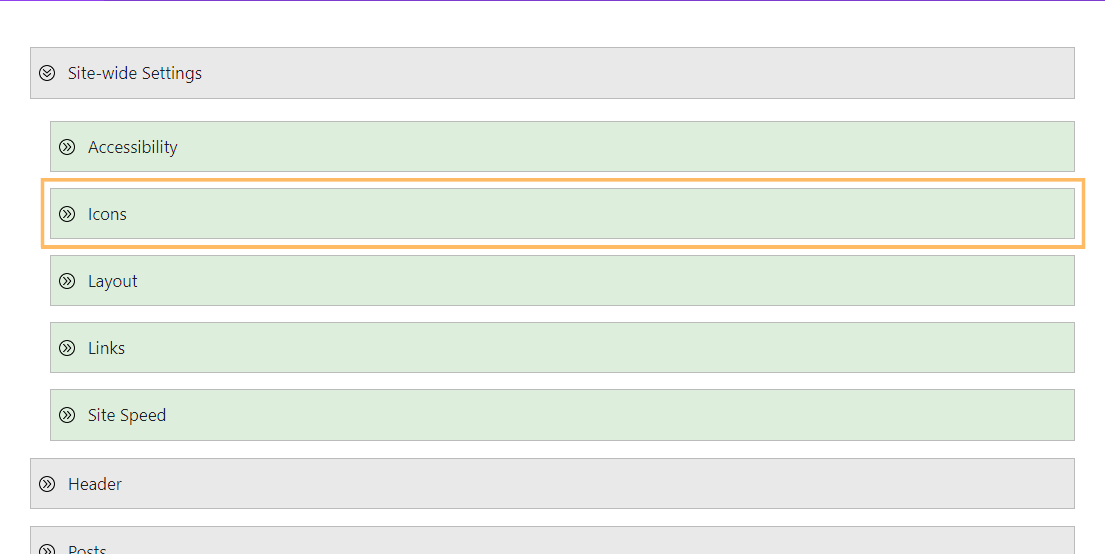The height and width of the screenshot is (554, 1105).
Task: Expand the Accessibility settings label
Action: click(132, 147)
